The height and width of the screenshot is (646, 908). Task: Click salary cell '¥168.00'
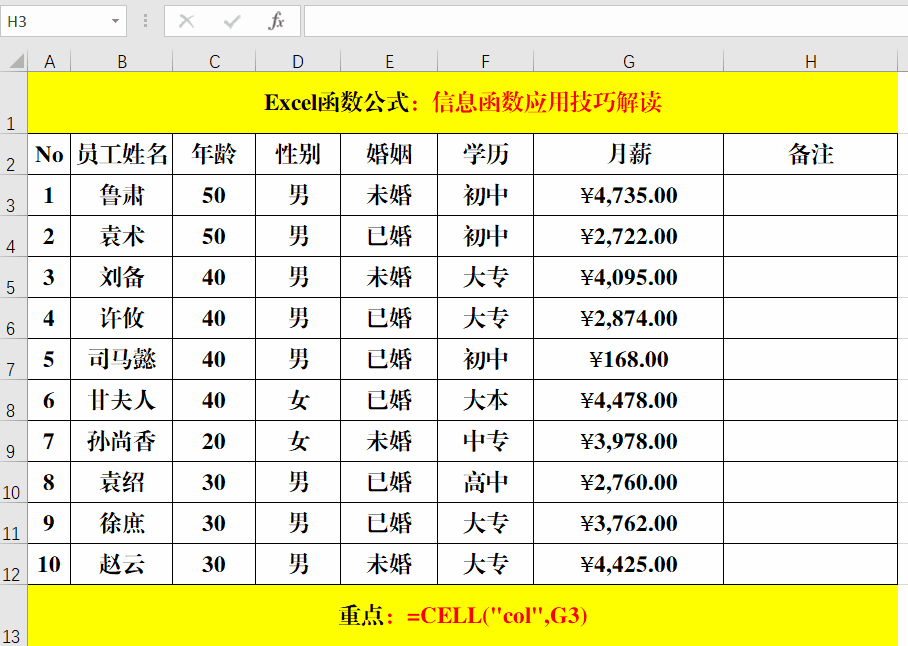point(629,359)
